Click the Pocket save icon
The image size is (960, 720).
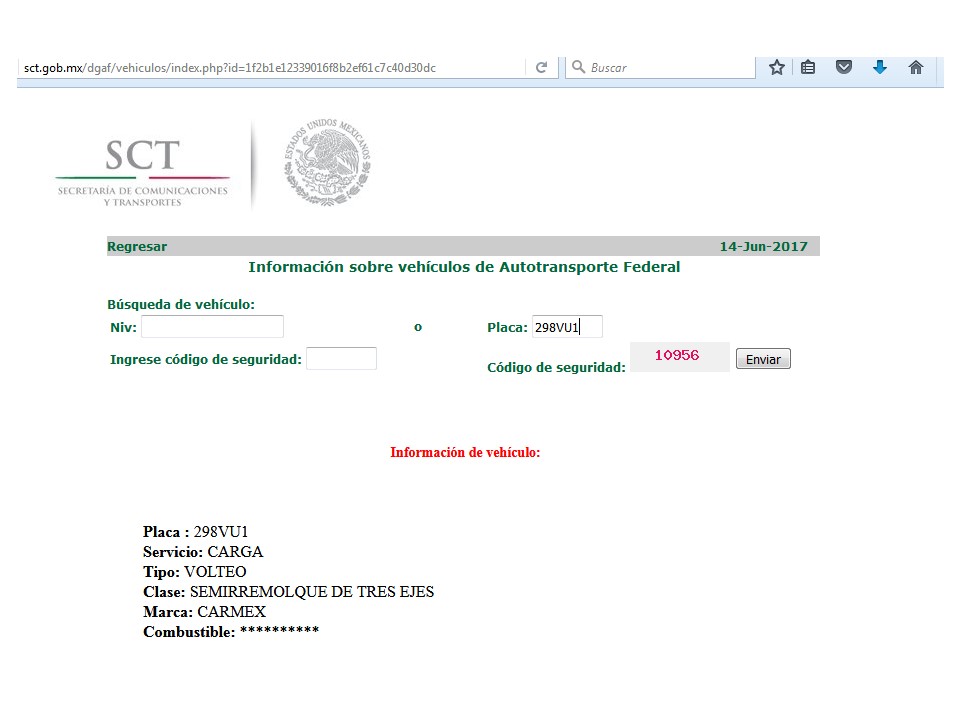point(844,68)
